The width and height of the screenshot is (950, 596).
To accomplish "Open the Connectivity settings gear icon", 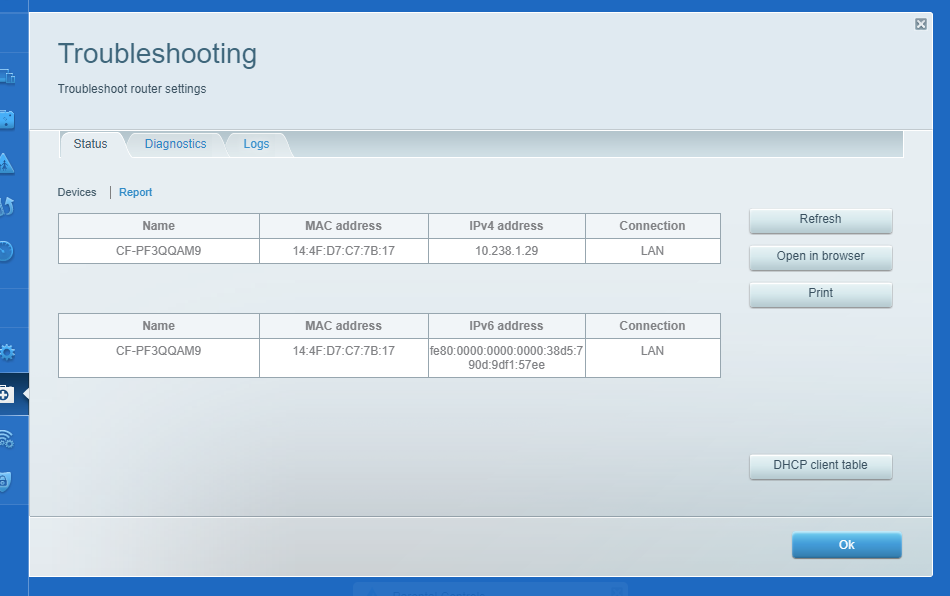I will click(x=9, y=351).
